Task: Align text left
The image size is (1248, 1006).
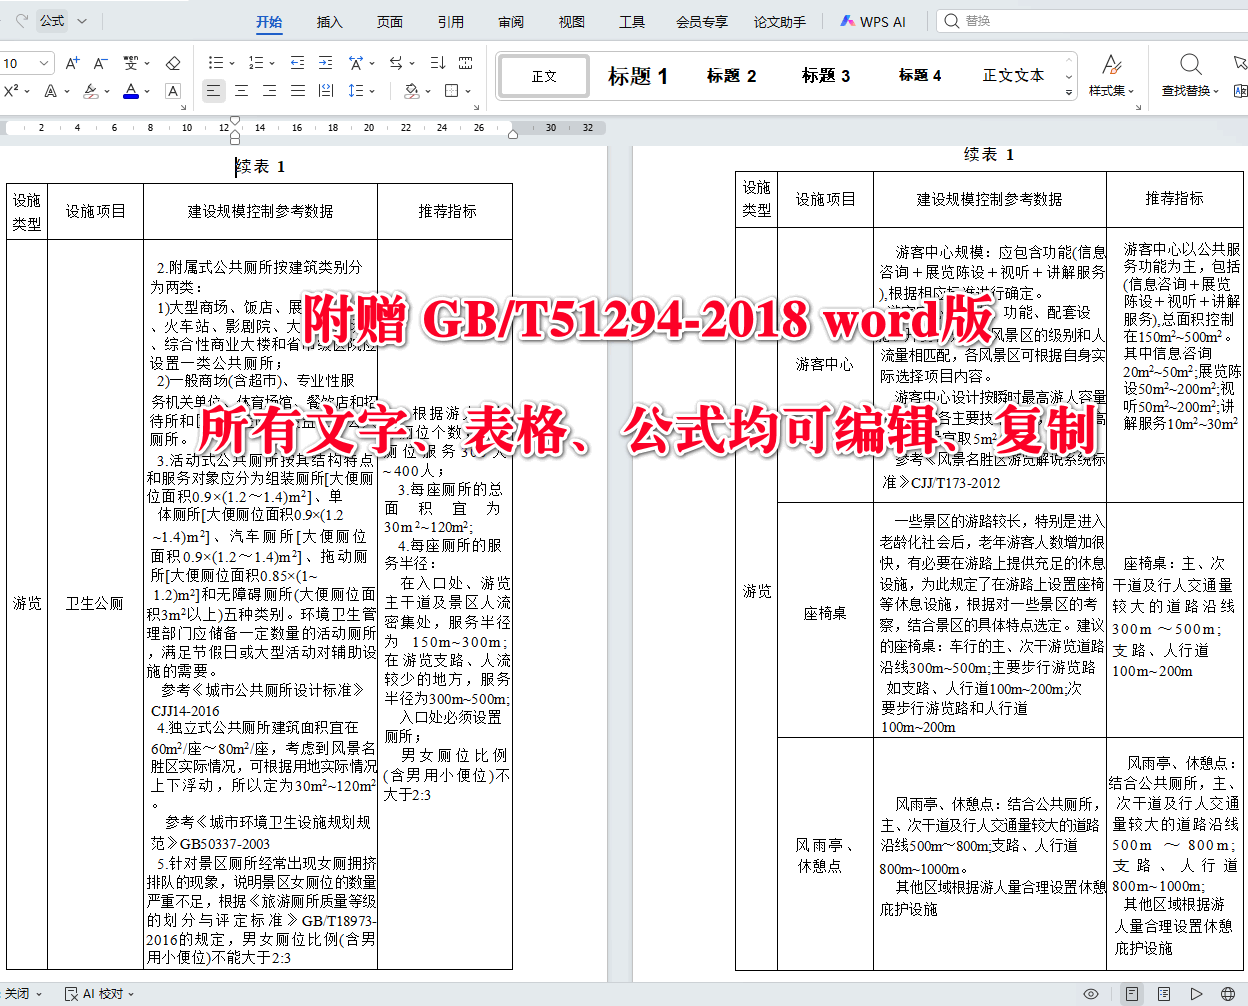Action: 213,91
